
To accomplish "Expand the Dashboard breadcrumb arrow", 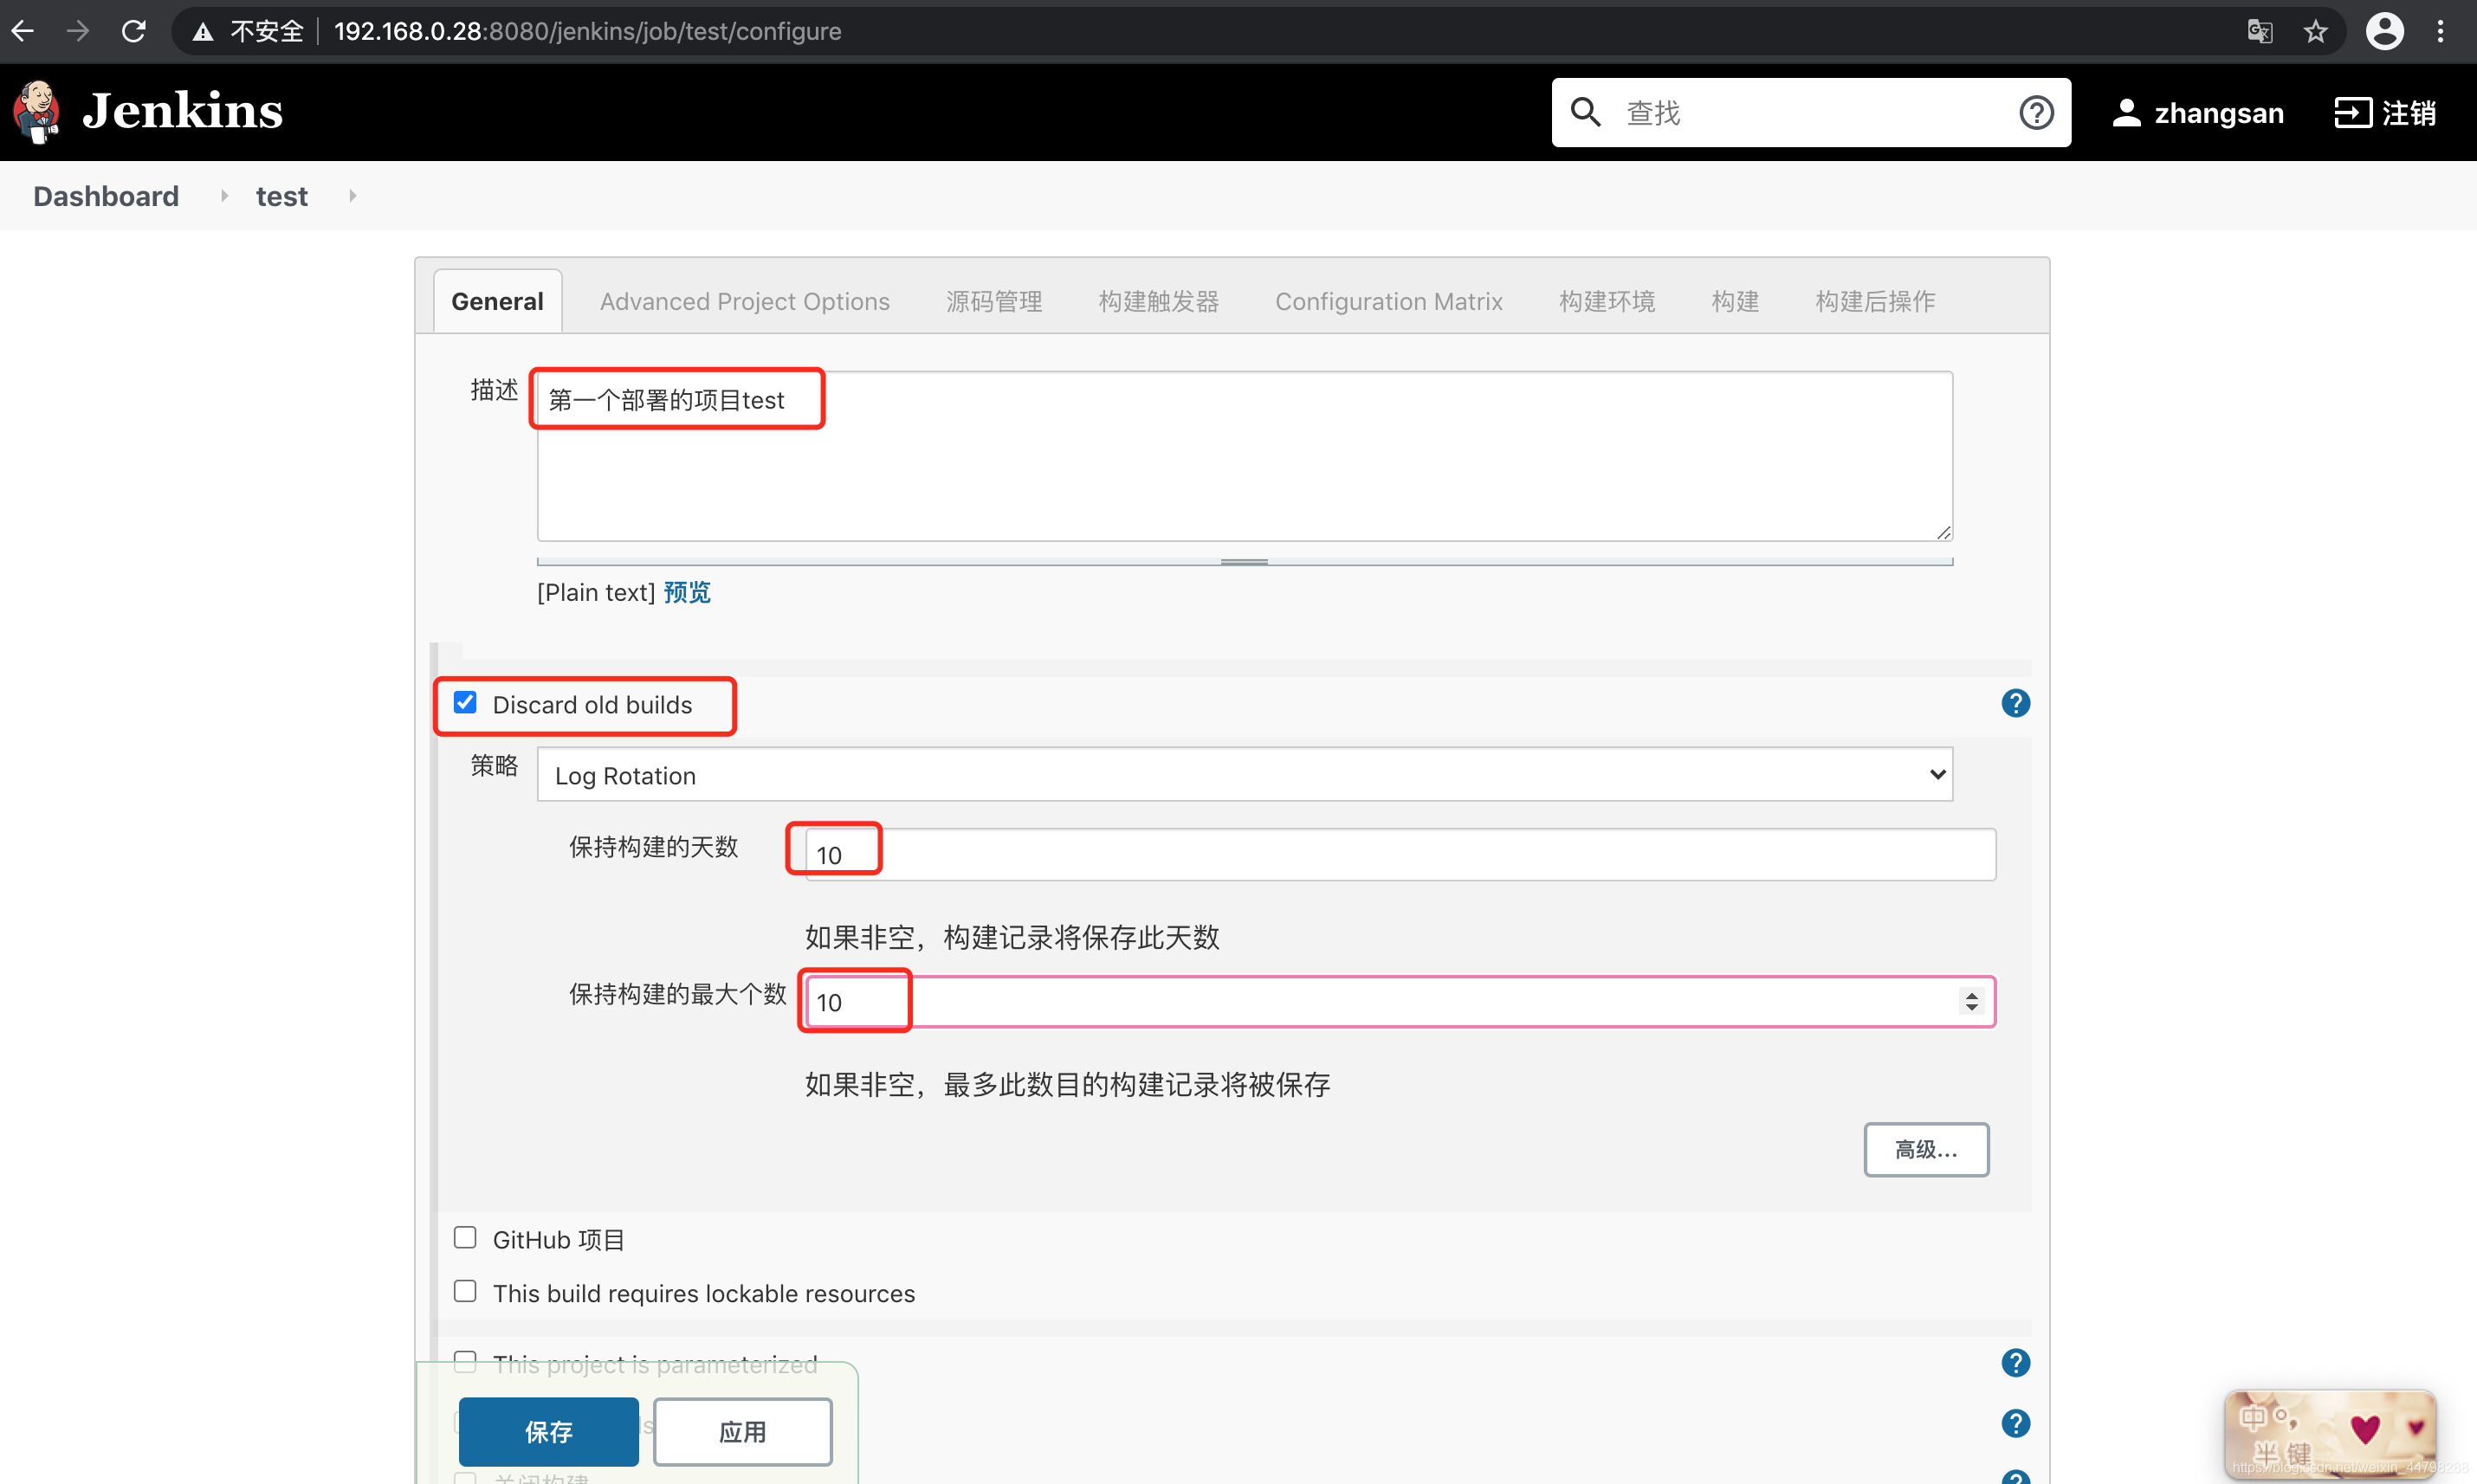I will point(224,196).
